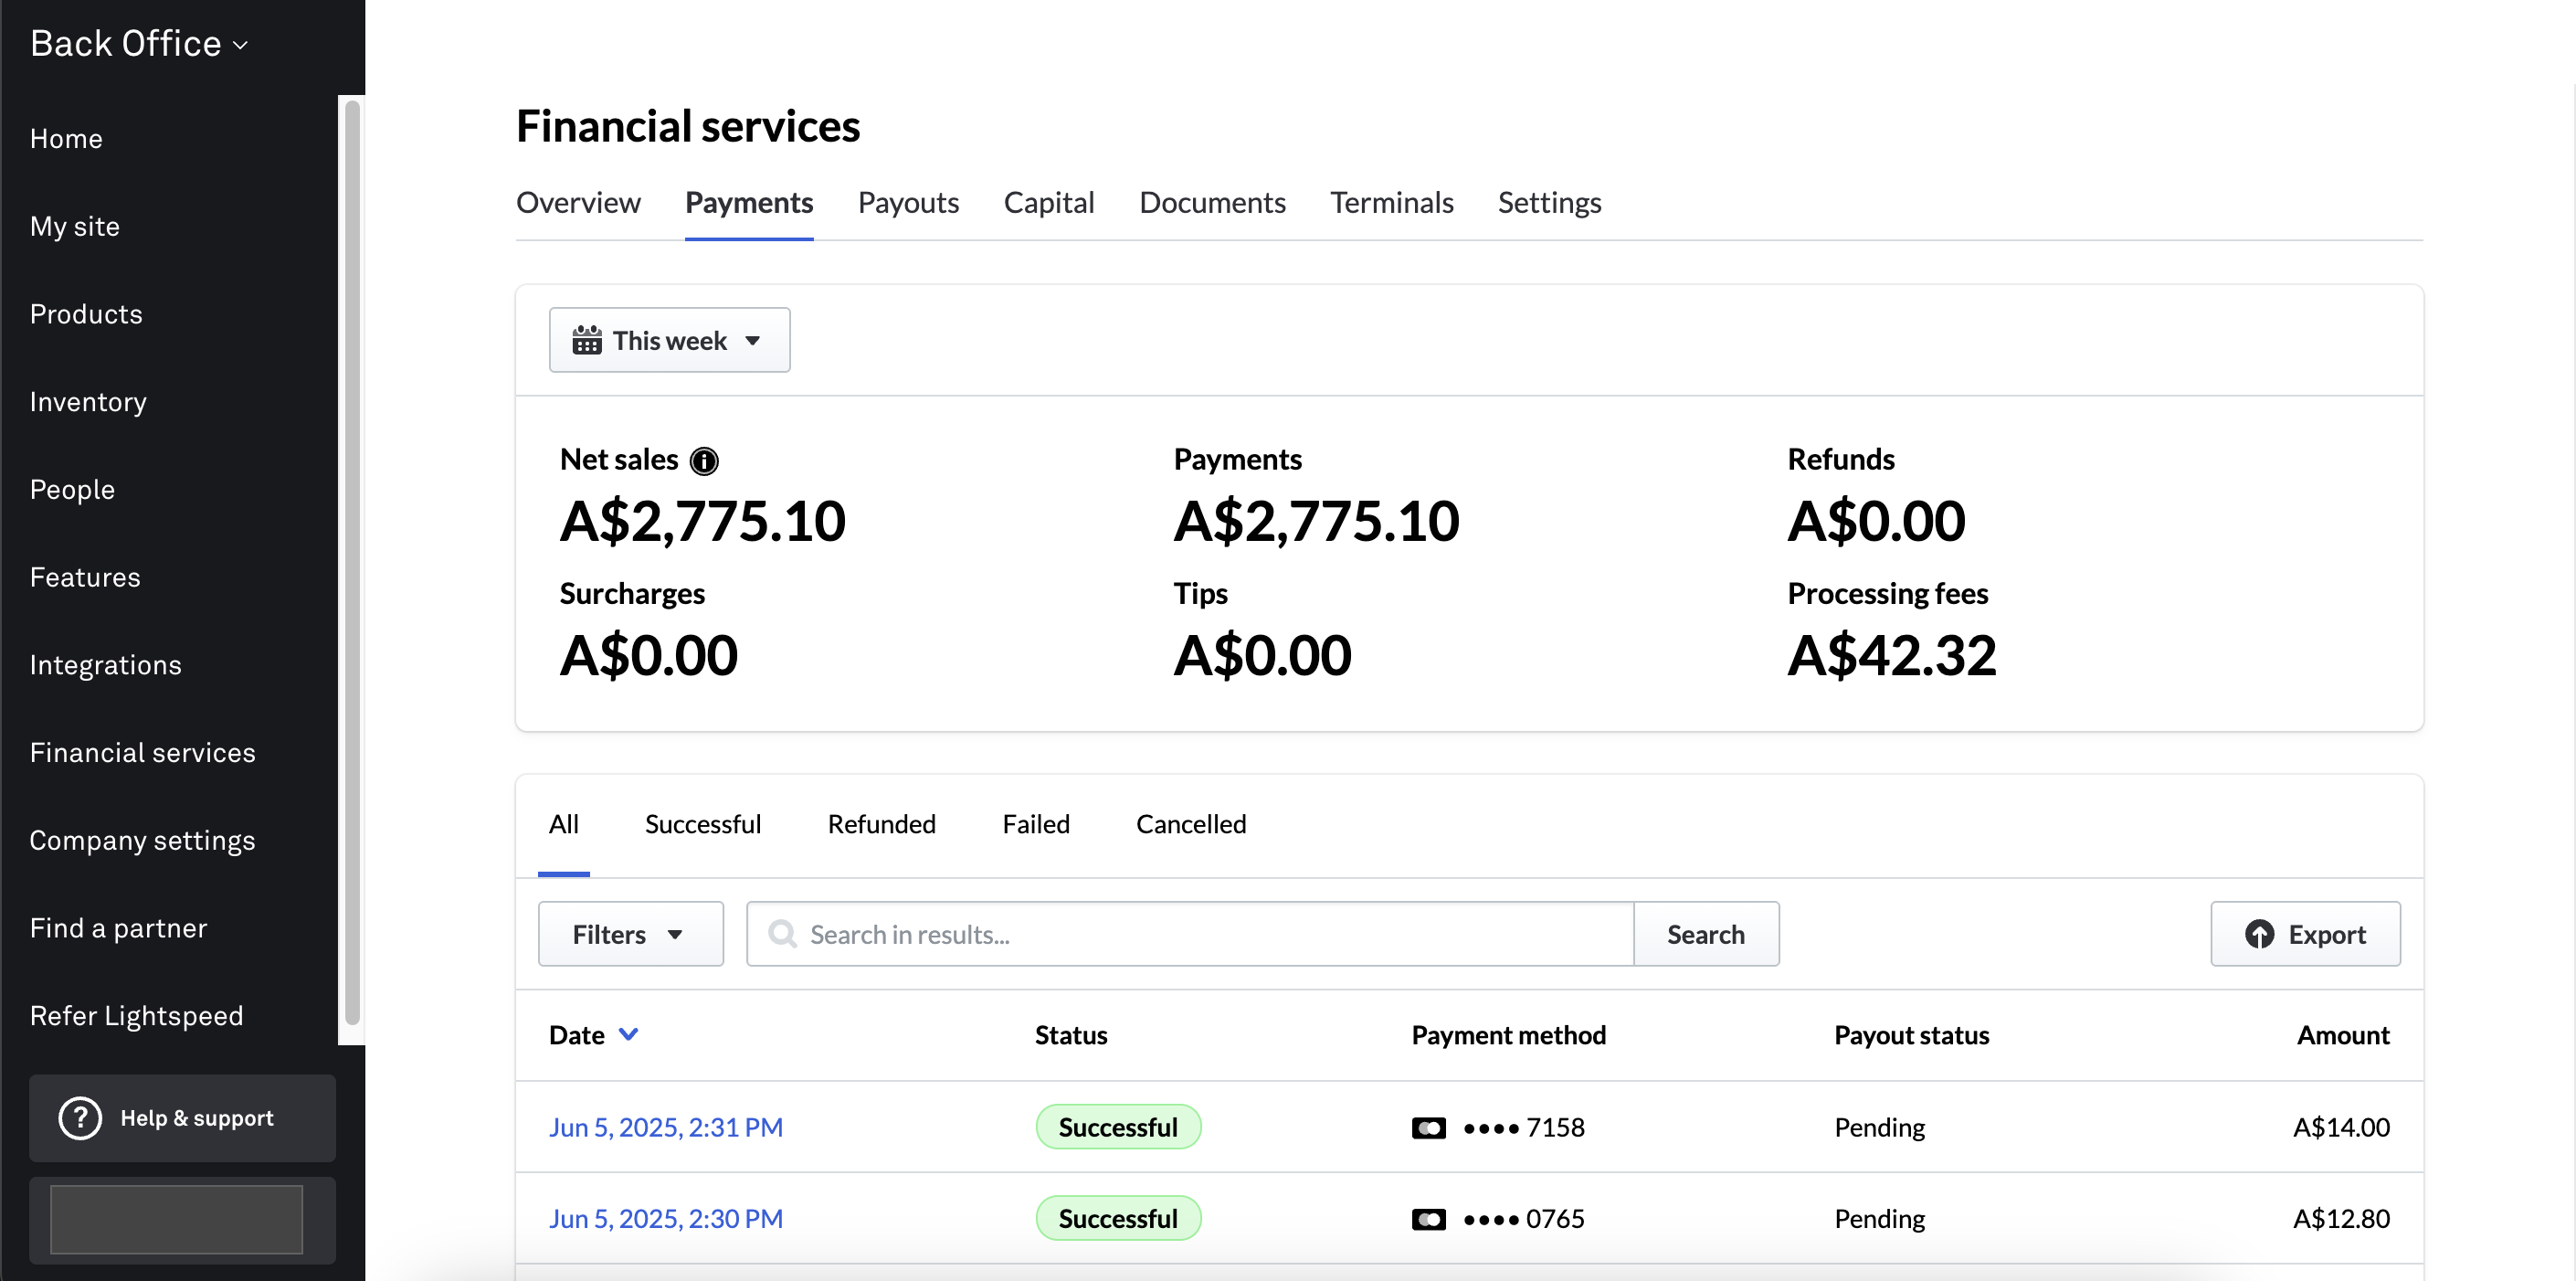
Task: Expand the Filters dropdown
Action: click(630, 934)
